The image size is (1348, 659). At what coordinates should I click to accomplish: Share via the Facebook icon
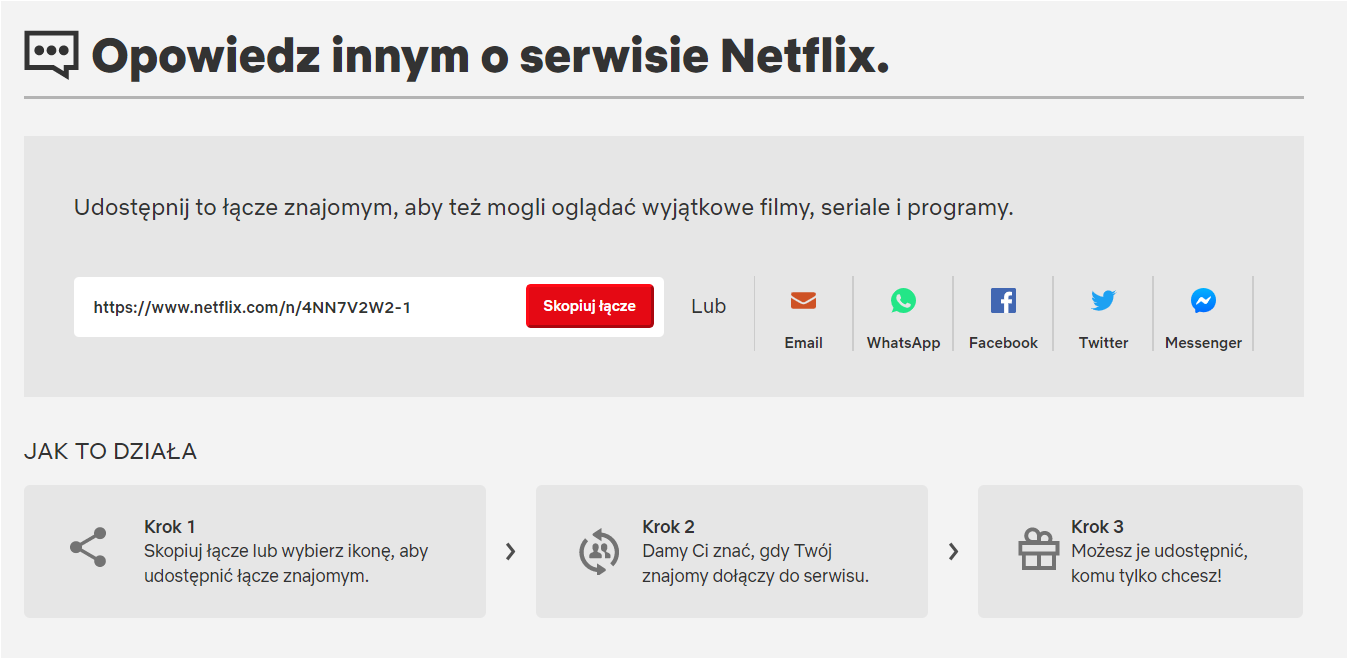click(1003, 301)
